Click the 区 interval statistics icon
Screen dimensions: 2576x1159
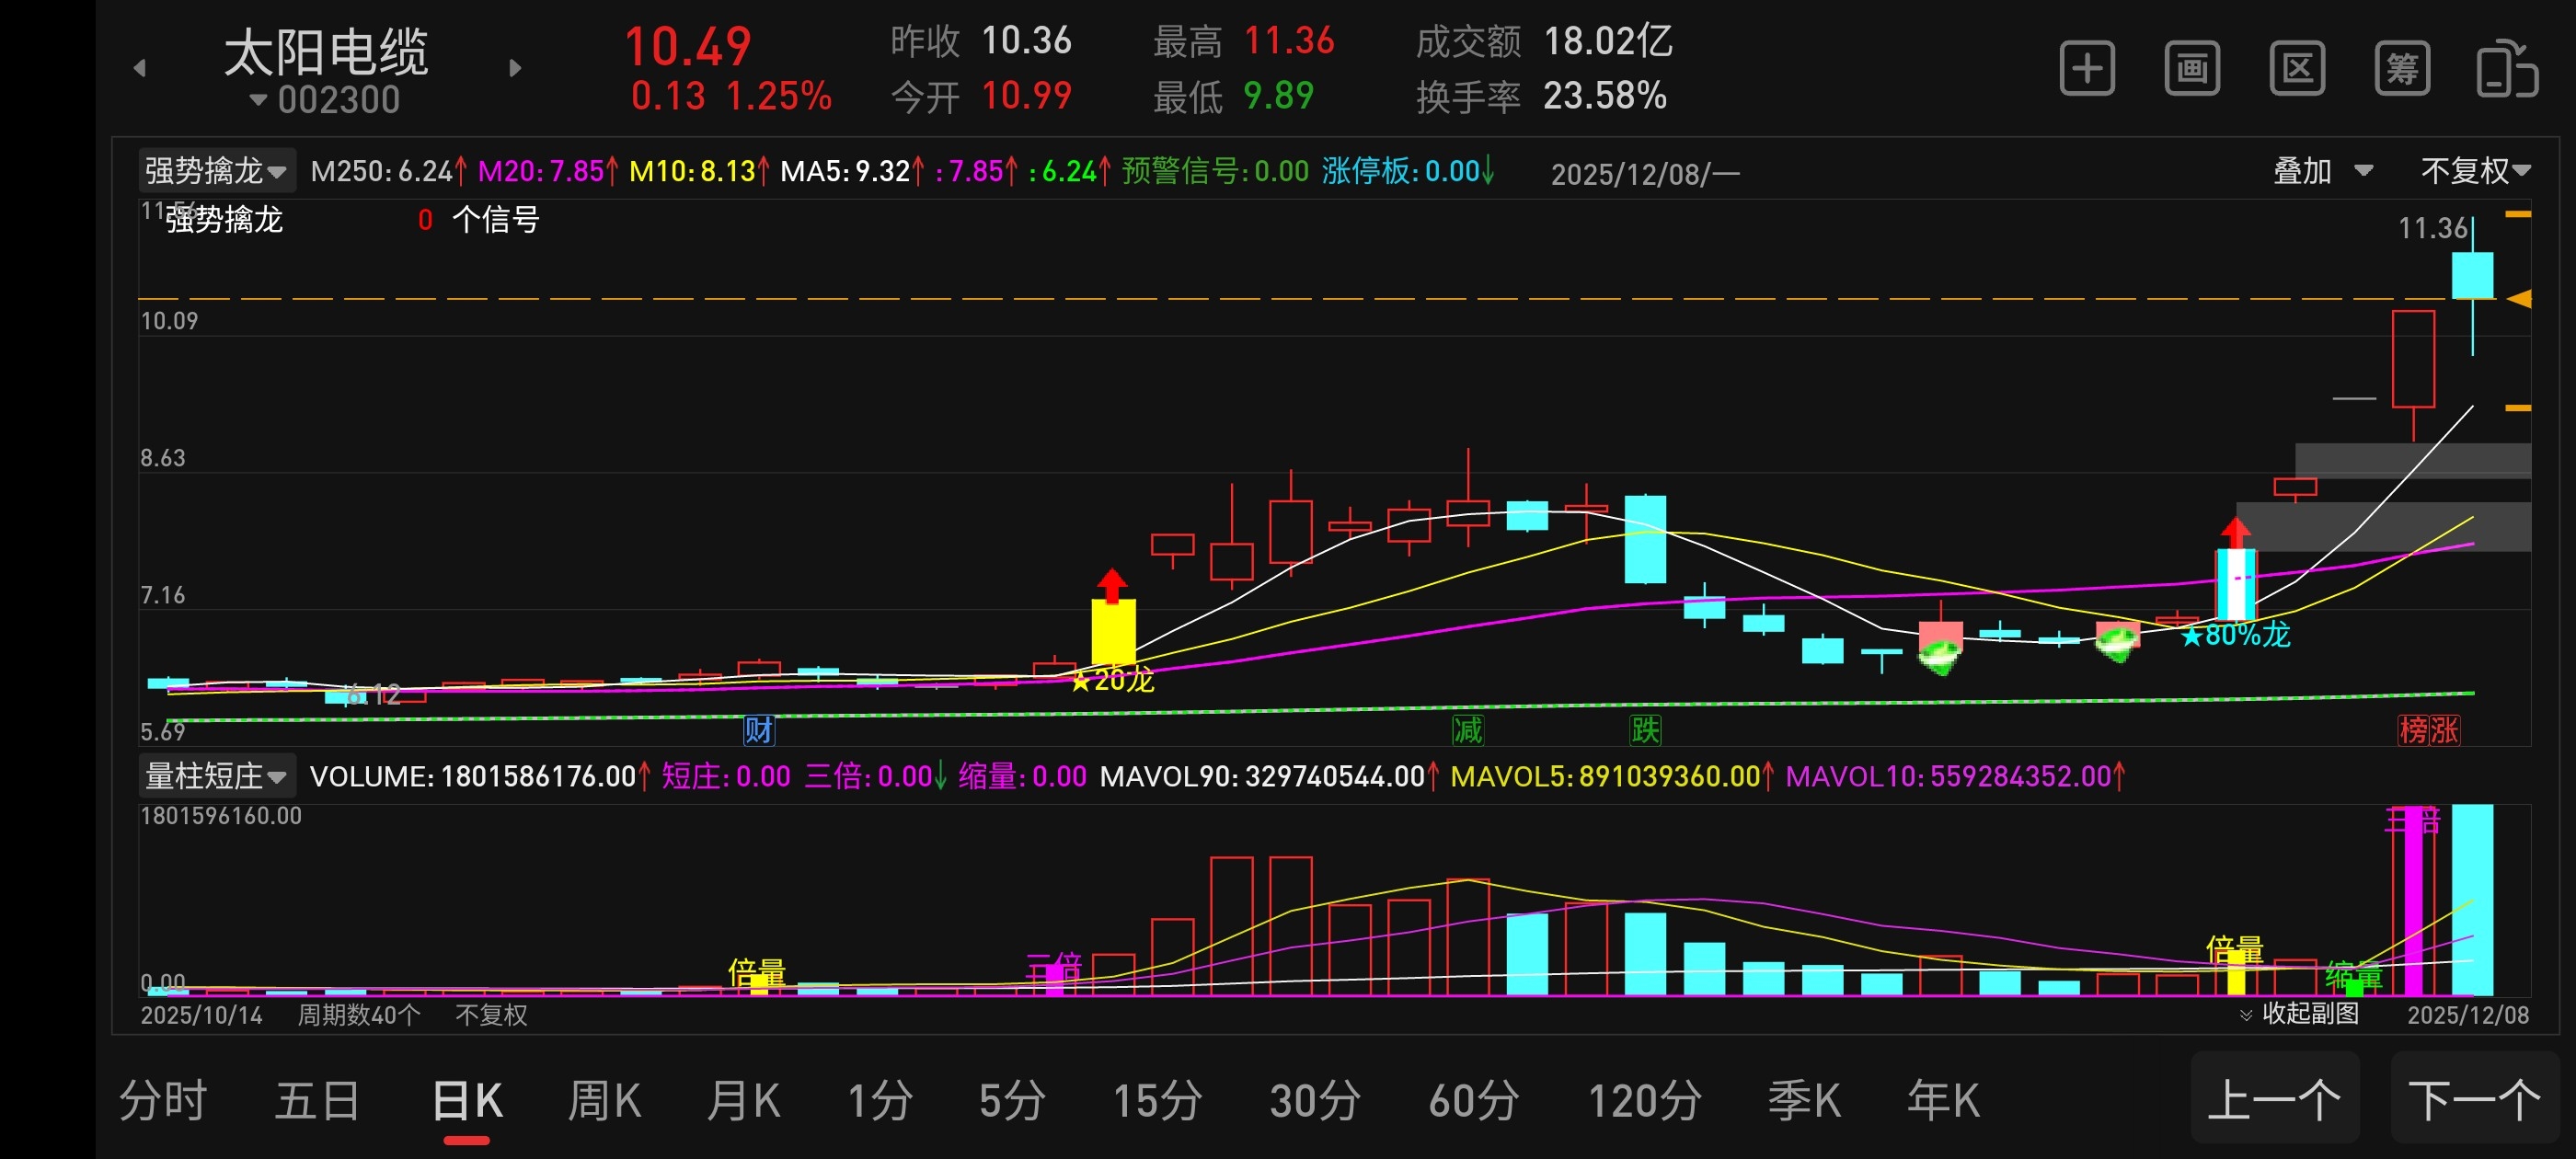click(2297, 69)
